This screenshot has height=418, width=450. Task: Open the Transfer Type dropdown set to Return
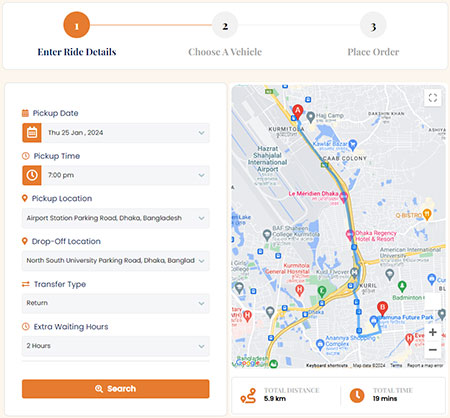(x=116, y=303)
